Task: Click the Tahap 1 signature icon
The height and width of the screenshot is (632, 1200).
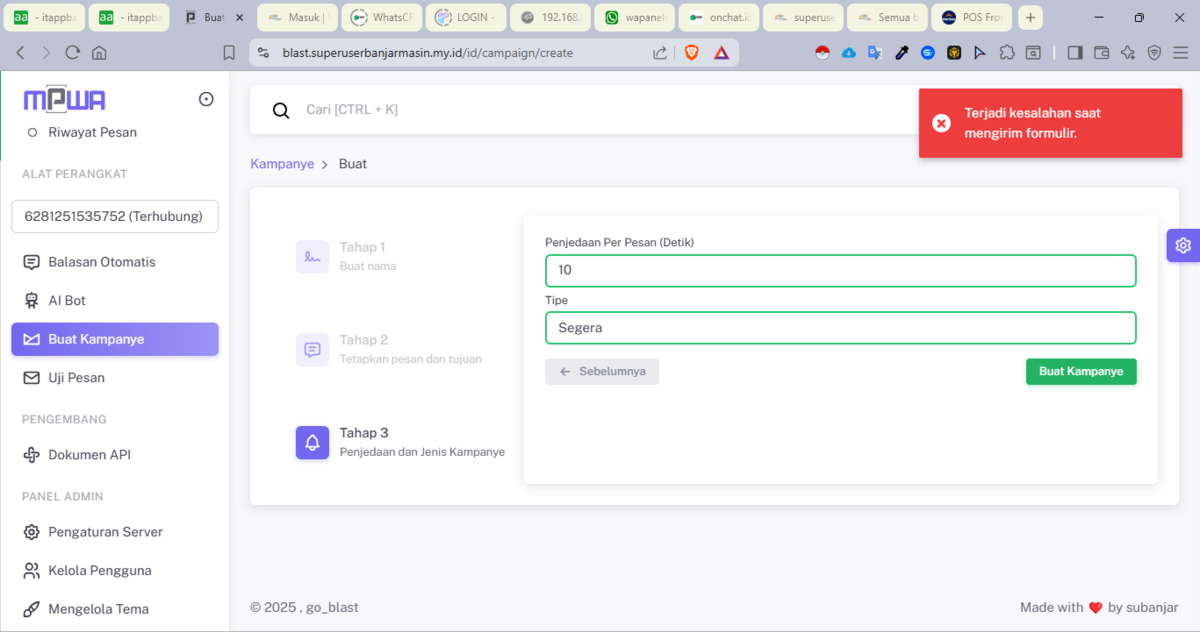Action: 312,256
